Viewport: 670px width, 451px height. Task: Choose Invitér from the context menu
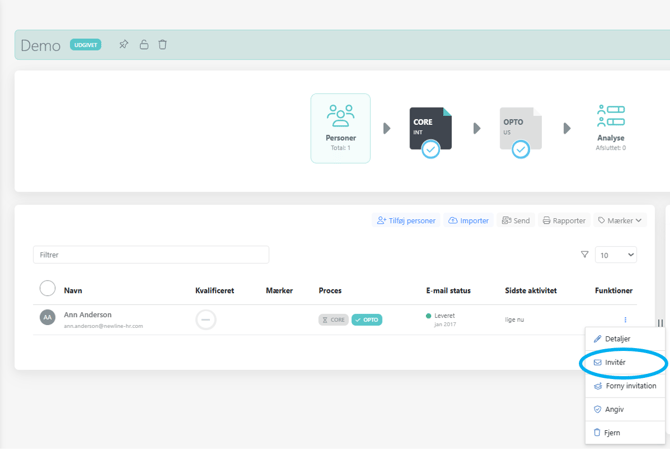(x=615, y=363)
